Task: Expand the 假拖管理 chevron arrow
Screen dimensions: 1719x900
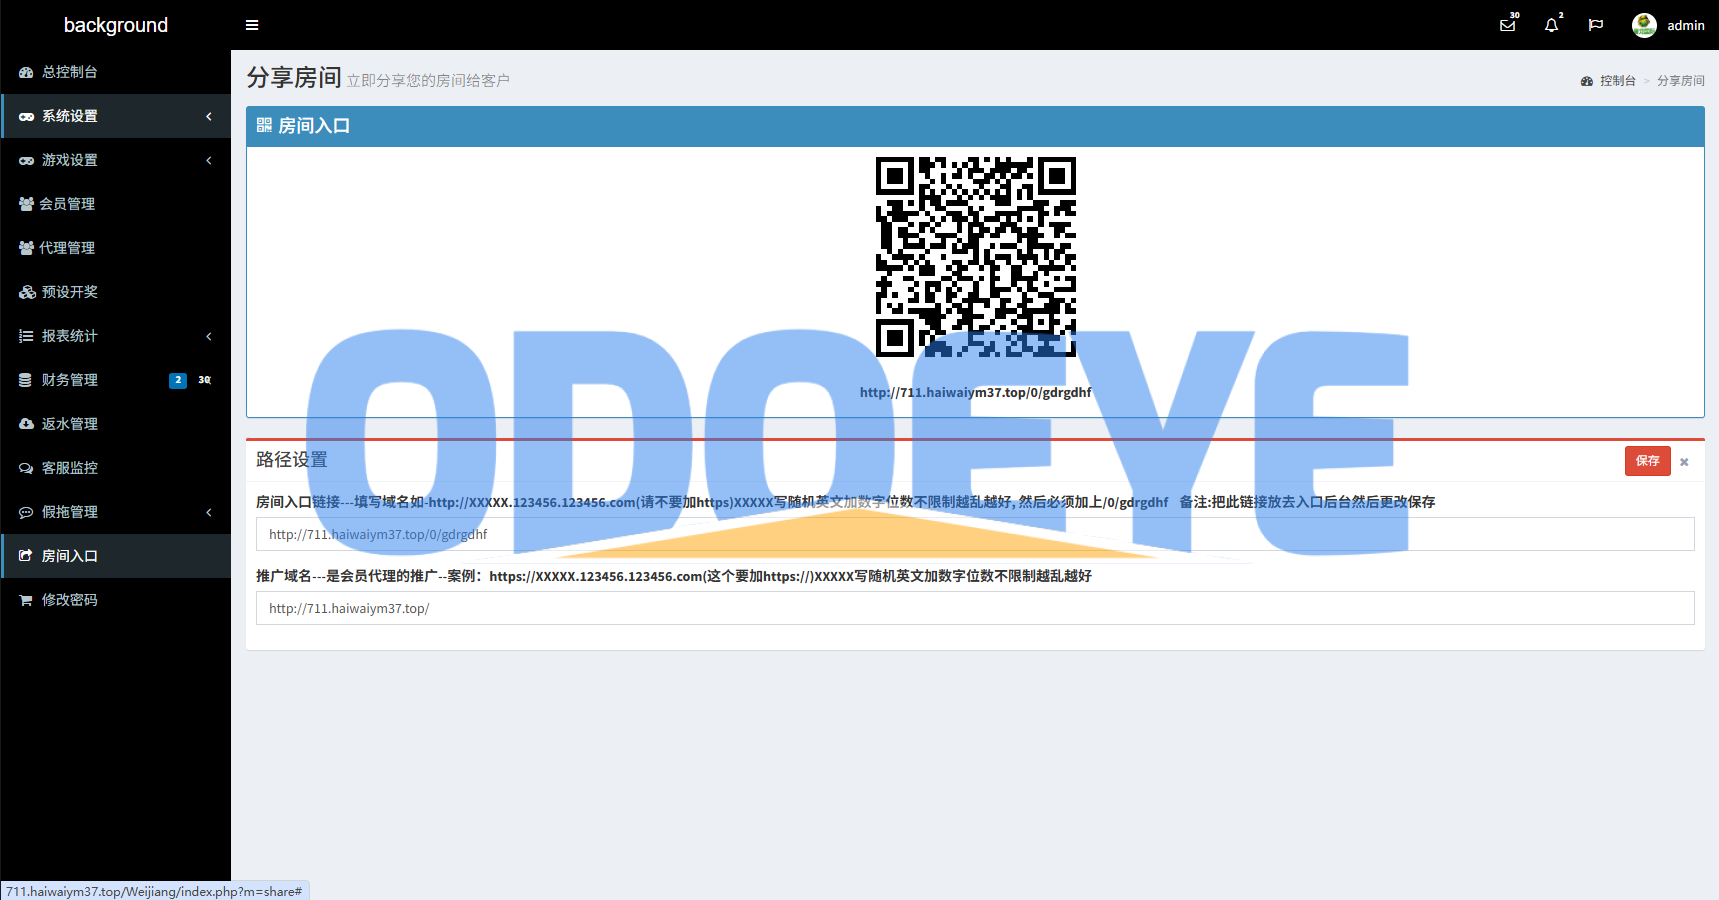Action: point(209,512)
